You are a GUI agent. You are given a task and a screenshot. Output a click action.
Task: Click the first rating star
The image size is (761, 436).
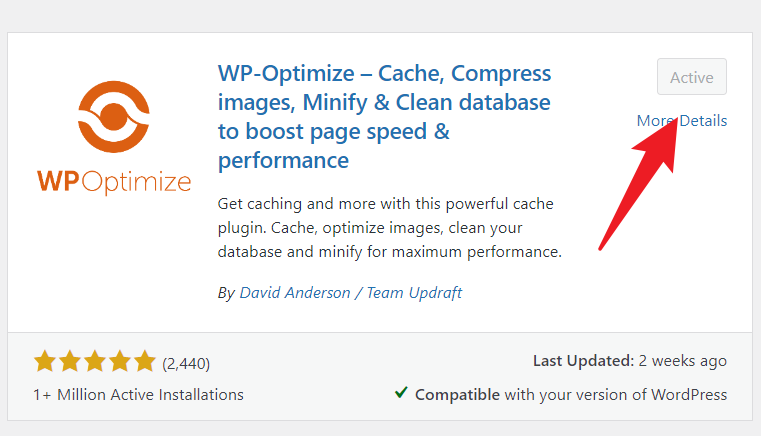click(44, 361)
